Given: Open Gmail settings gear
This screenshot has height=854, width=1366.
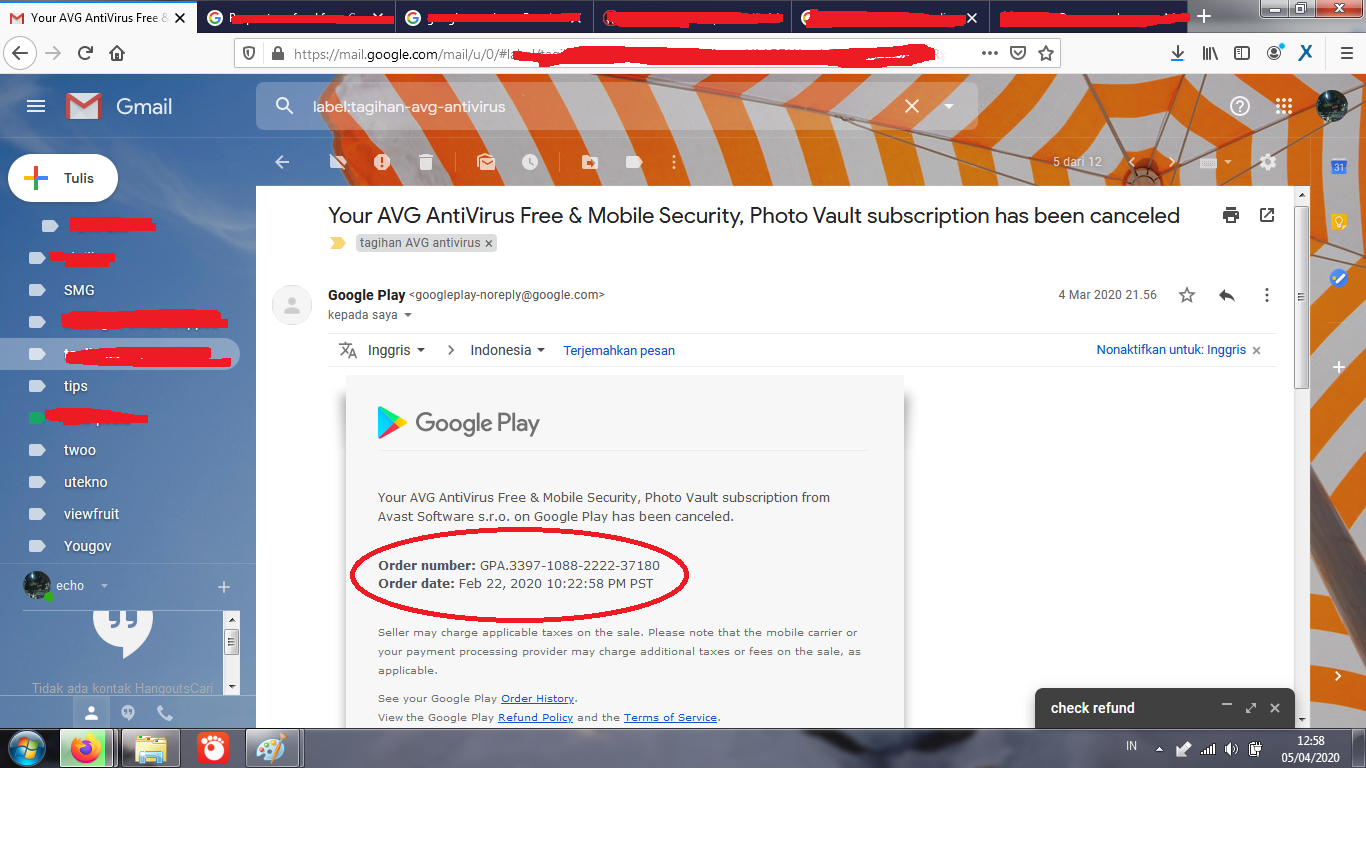Looking at the screenshot, I should point(1268,162).
